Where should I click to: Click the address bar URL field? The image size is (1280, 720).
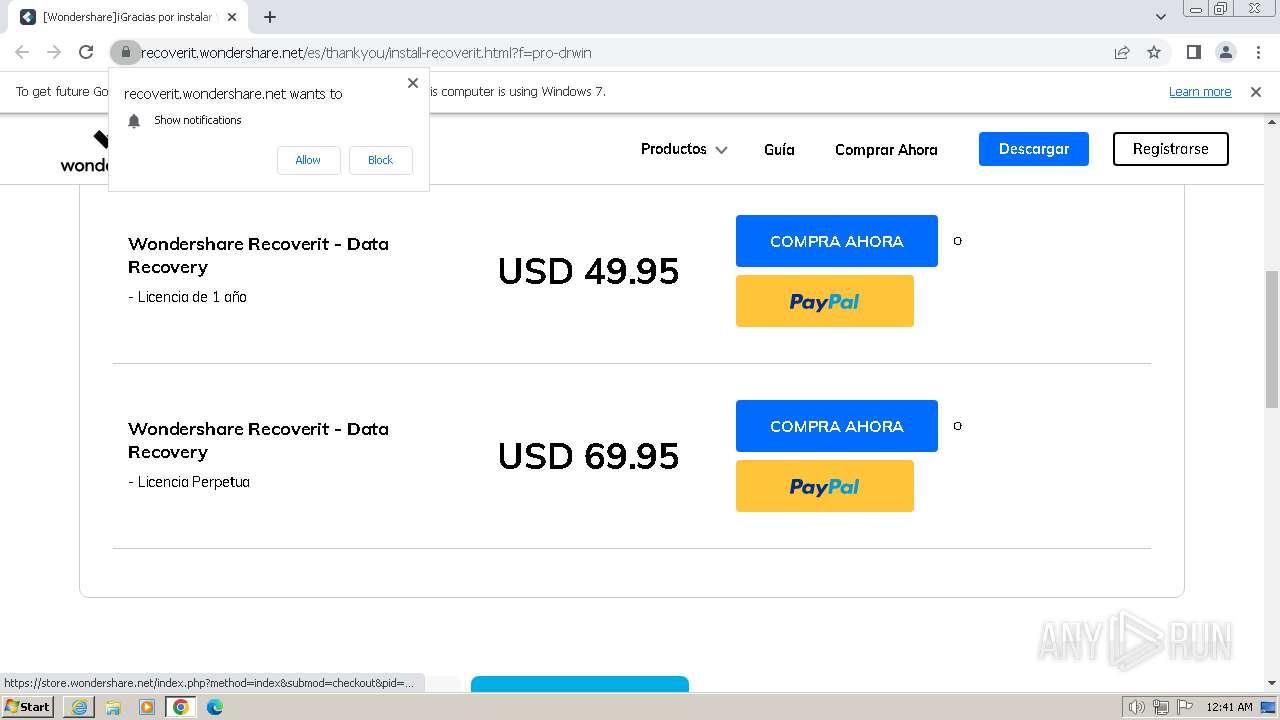(620, 52)
